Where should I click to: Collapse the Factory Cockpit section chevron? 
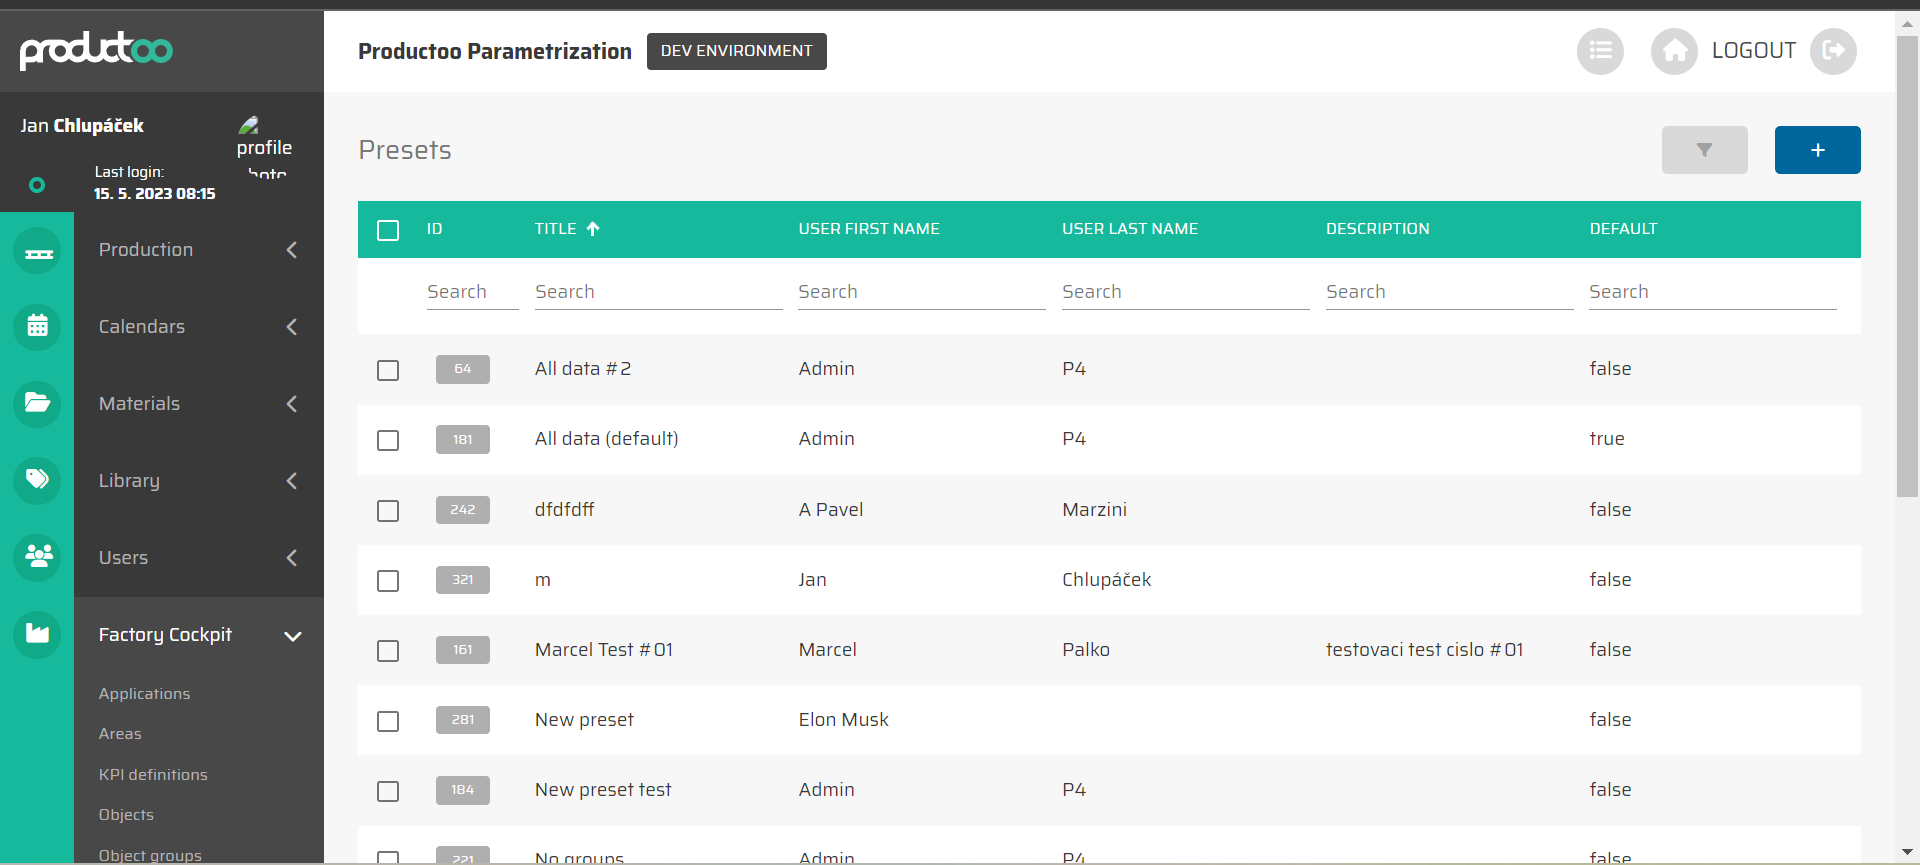[292, 636]
